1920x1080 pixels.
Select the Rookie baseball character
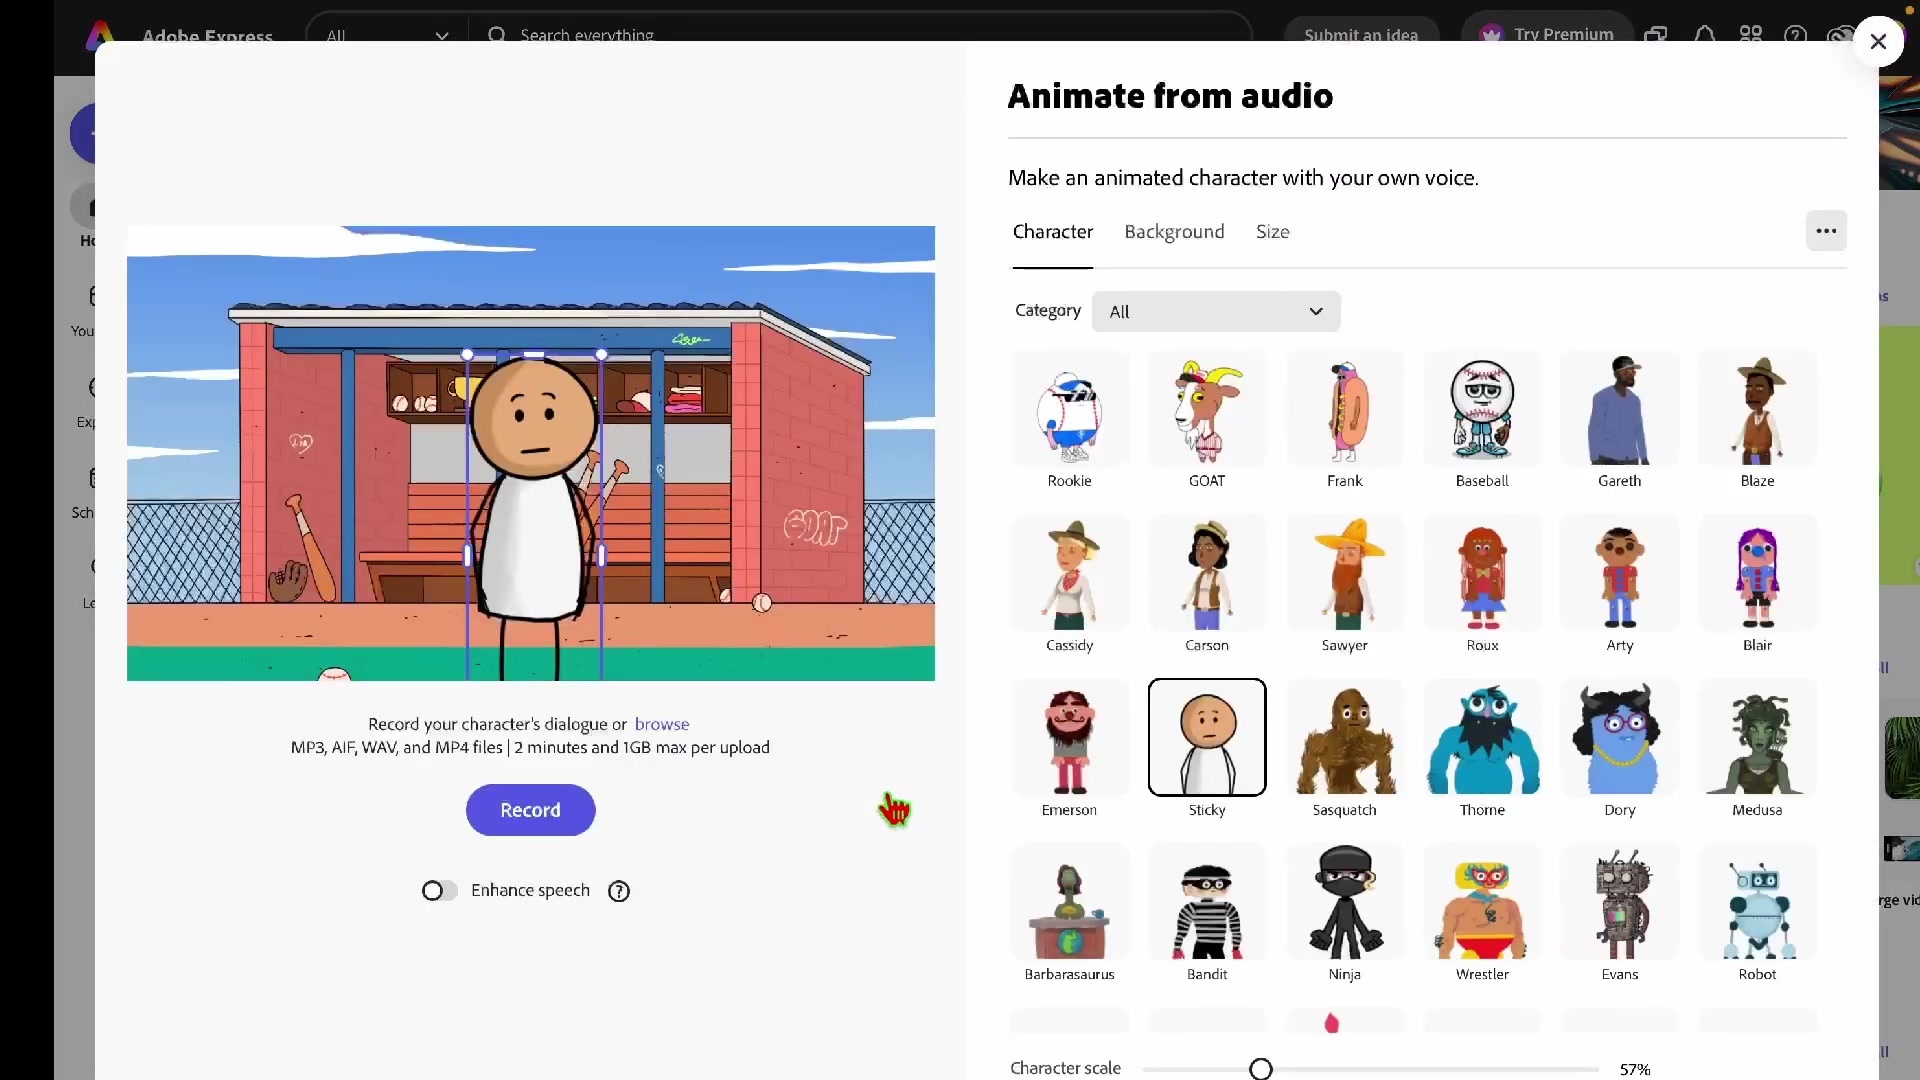1069,410
